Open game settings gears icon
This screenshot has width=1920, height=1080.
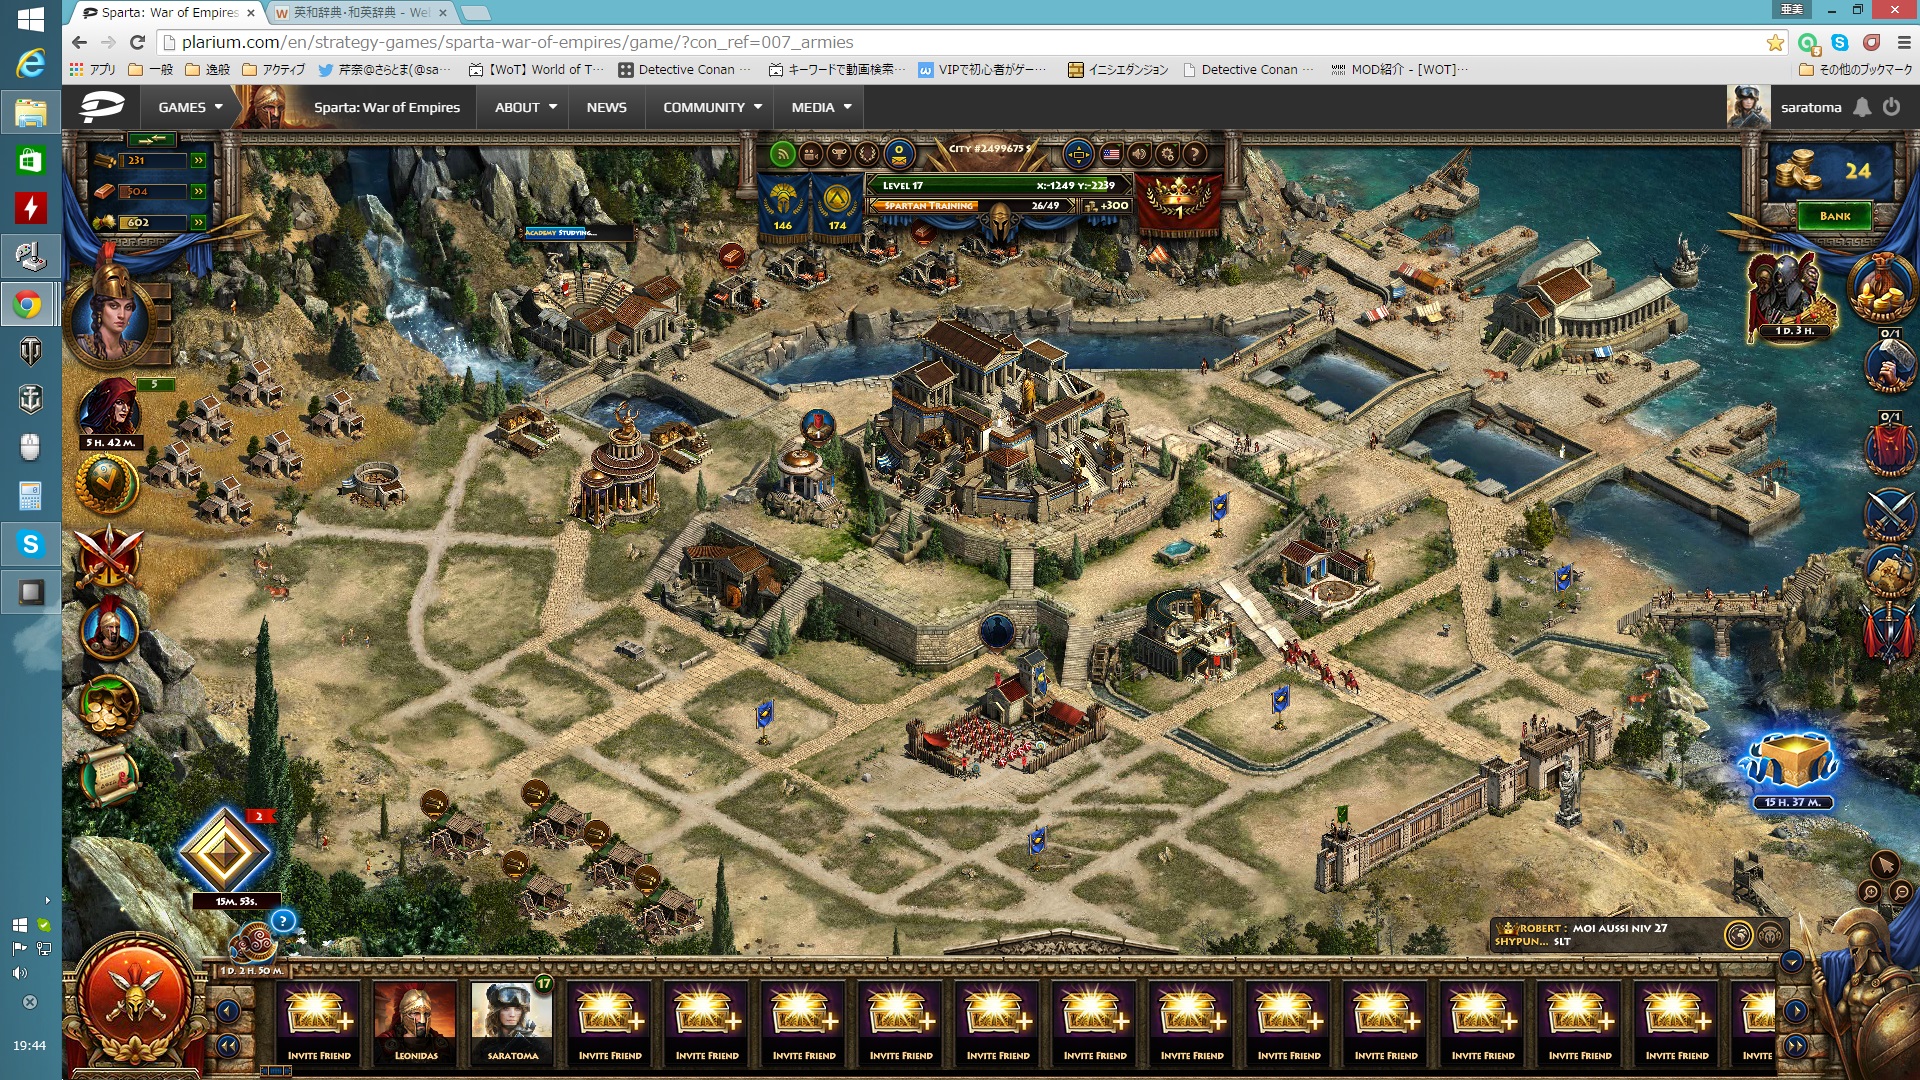click(x=1167, y=154)
